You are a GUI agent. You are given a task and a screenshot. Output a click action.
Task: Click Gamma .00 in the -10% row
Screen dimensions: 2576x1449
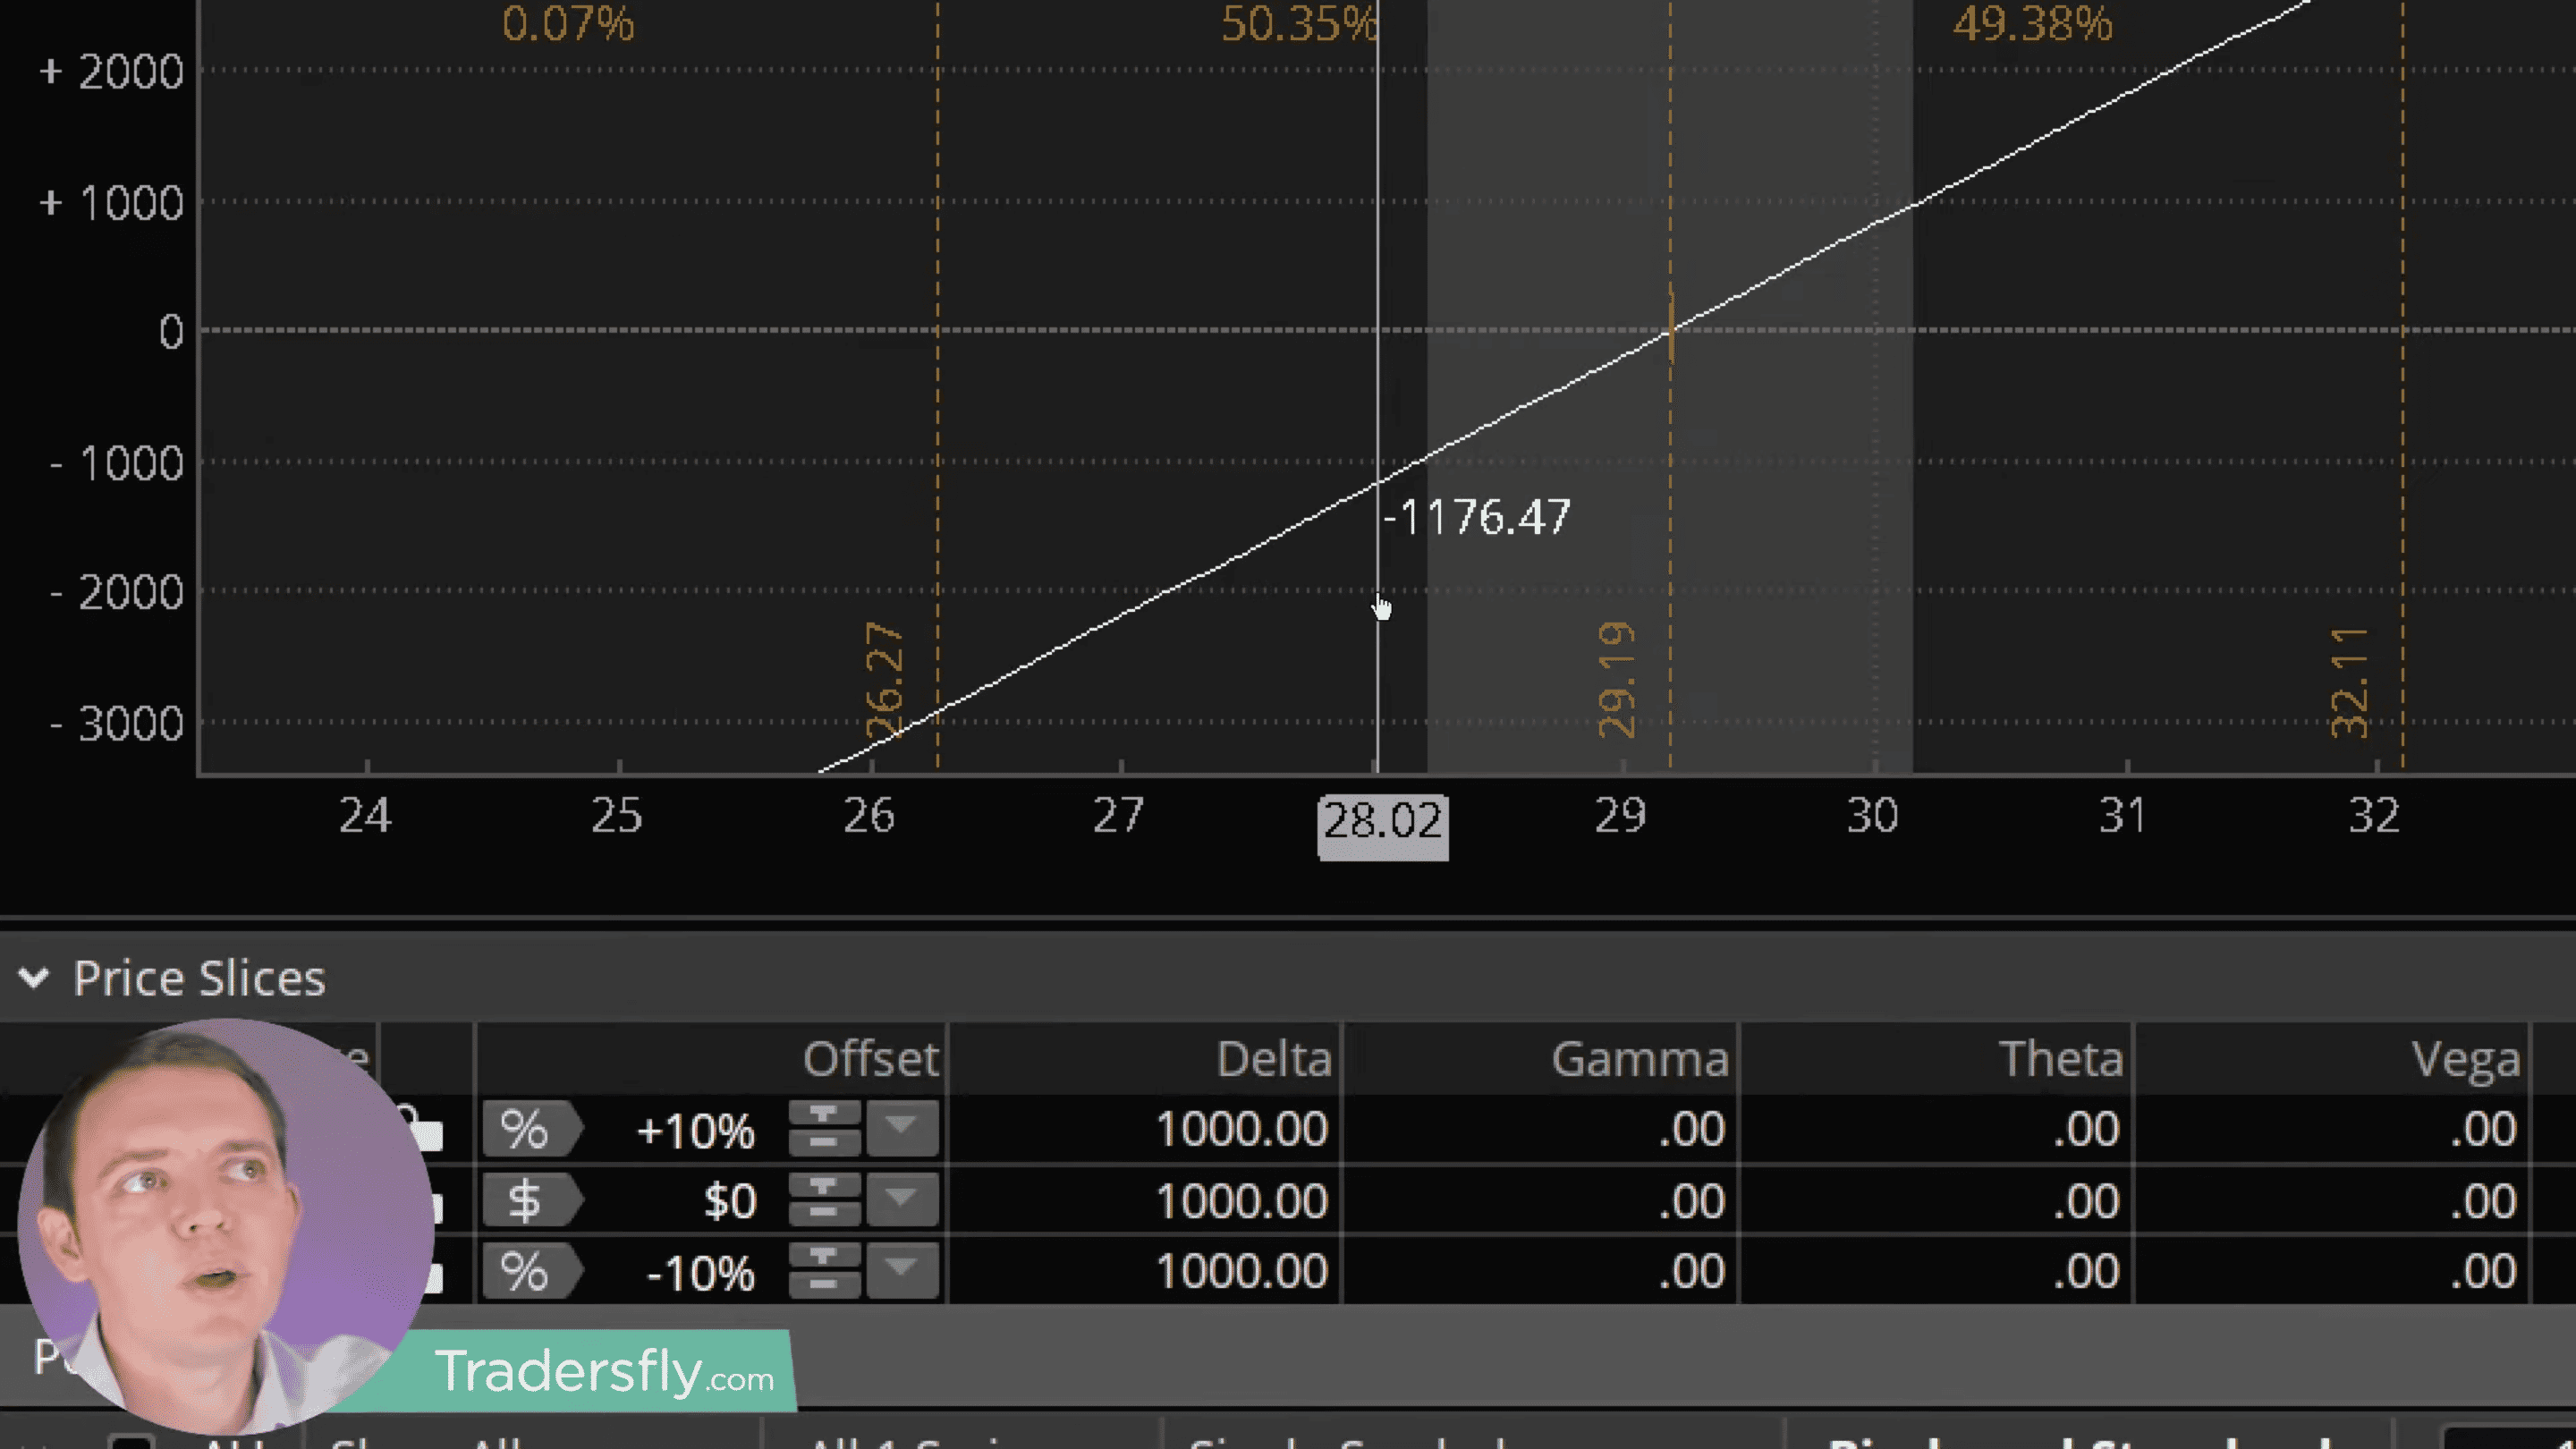1692,1272
